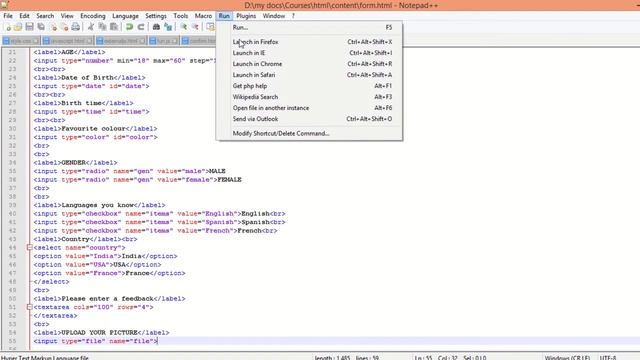Screen dimensions: 640x360
Task: Collapse the select block at line 44
Action: click(x=29, y=247)
